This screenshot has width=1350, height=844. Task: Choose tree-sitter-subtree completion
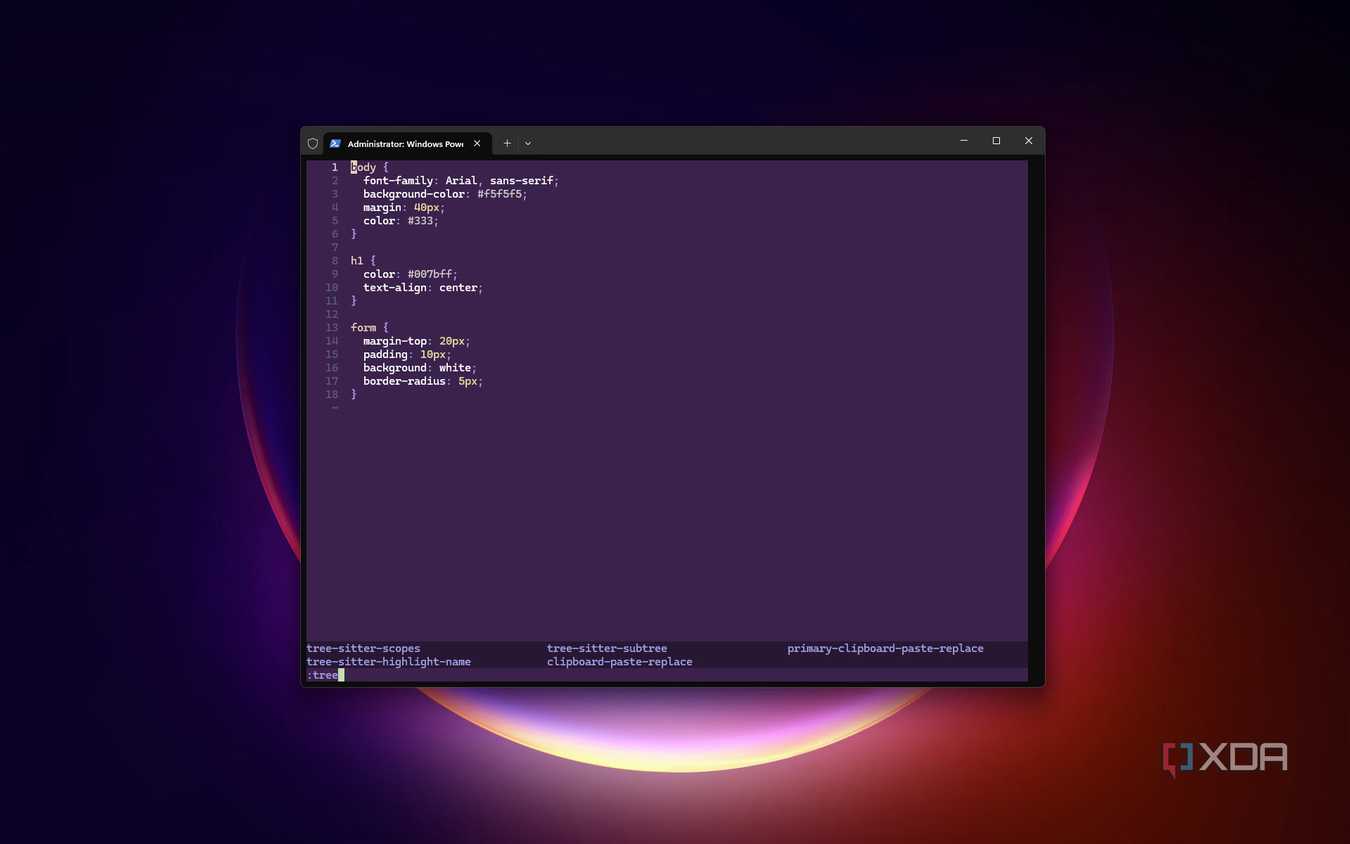coord(607,648)
